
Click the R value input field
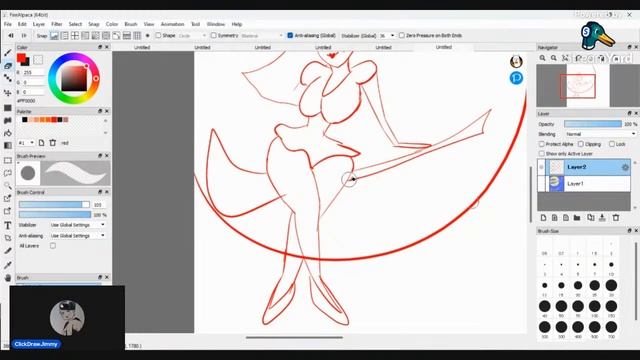point(33,72)
